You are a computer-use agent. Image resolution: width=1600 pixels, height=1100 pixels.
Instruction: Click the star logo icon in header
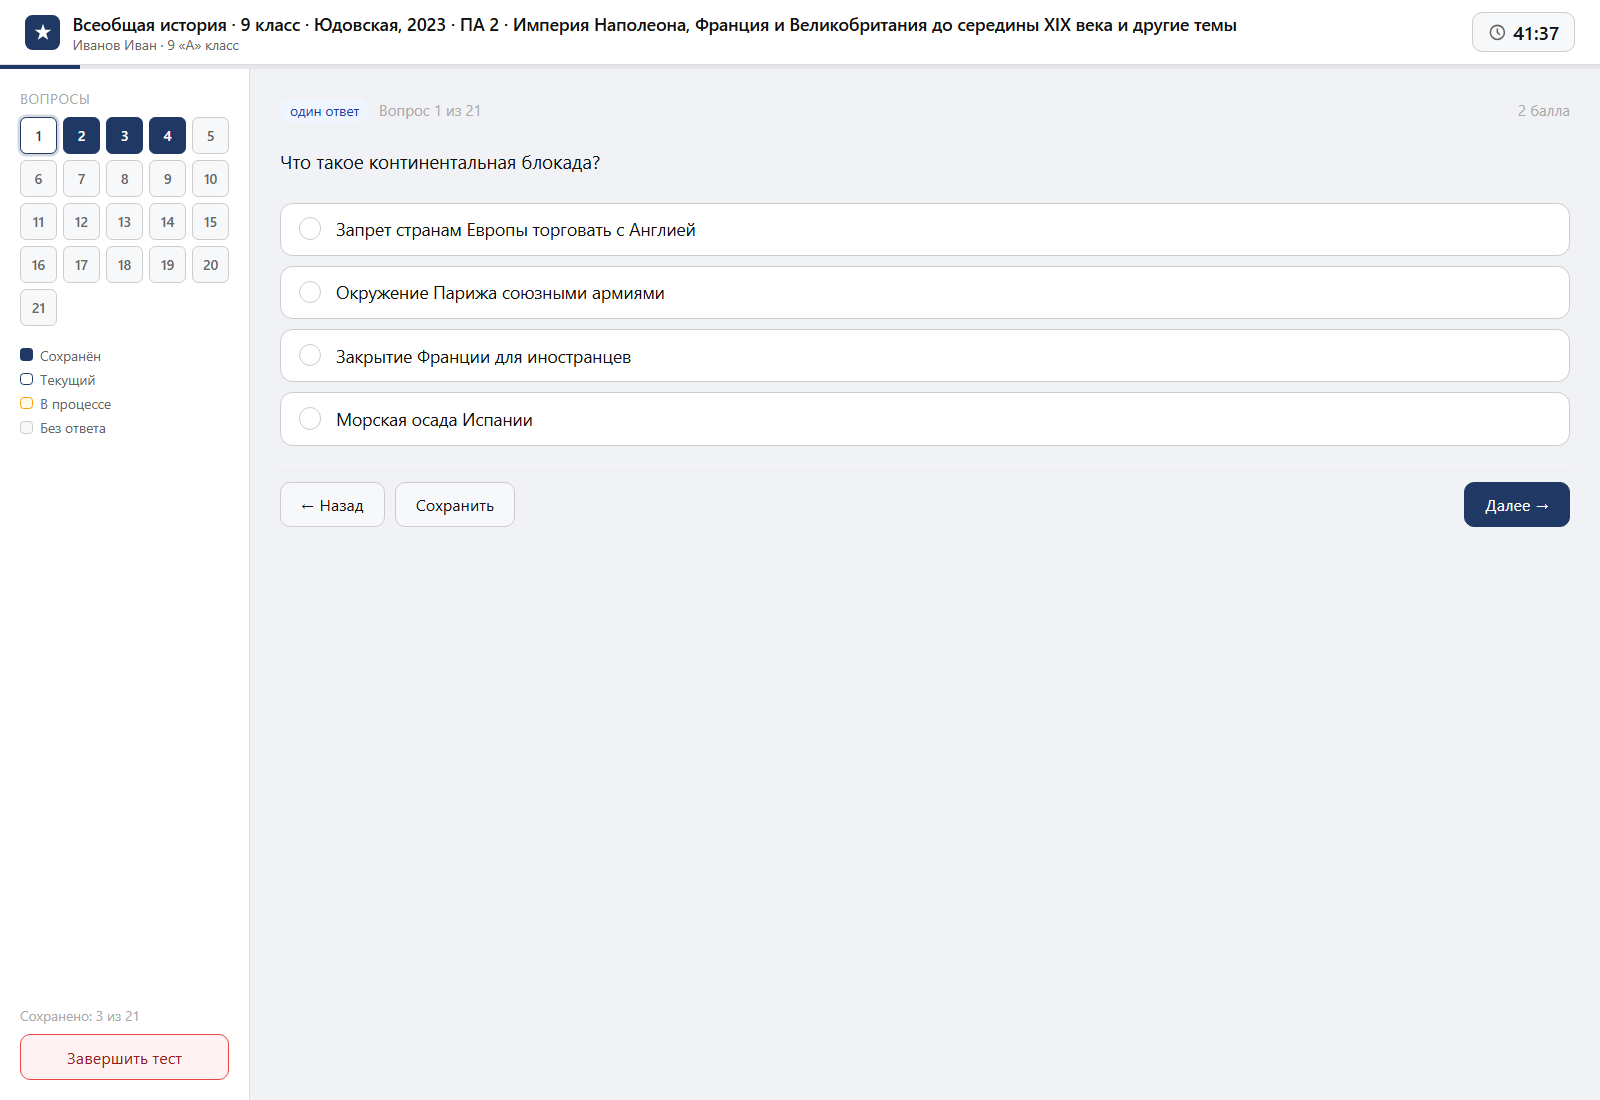point(42,33)
